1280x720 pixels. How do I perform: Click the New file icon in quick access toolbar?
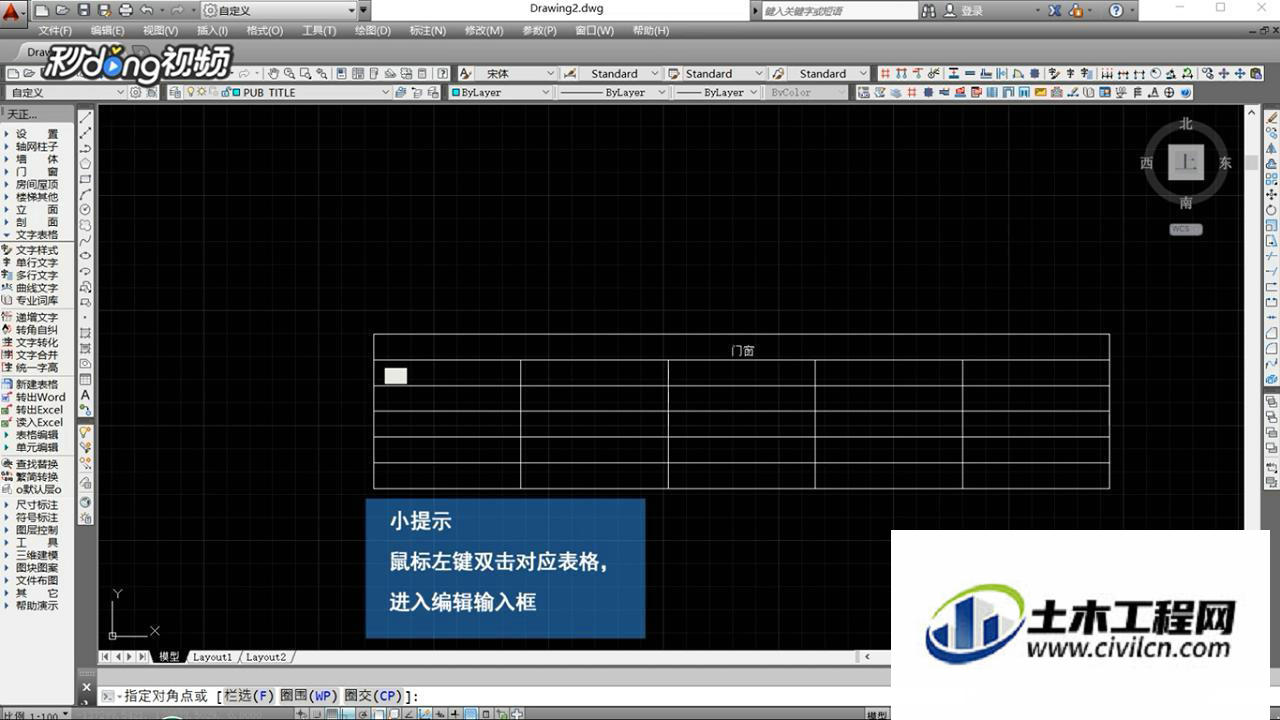point(41,10)
